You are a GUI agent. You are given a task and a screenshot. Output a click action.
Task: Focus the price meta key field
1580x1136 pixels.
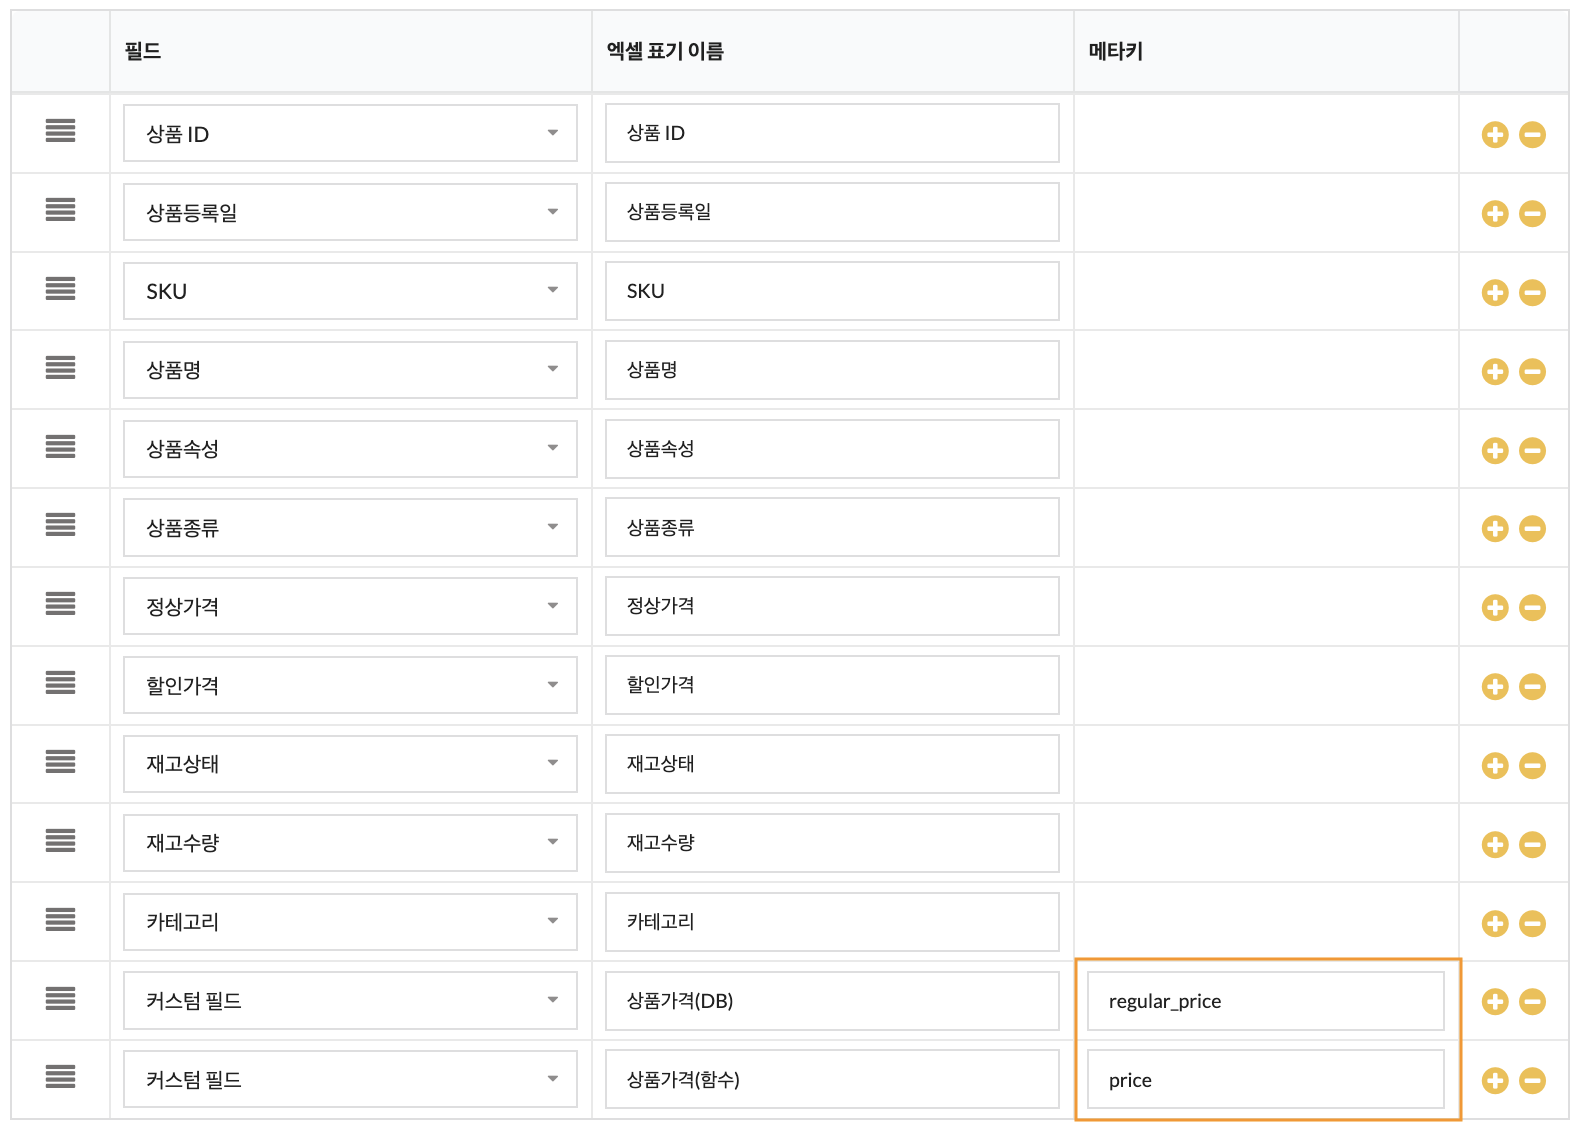click(1265, 1080)
